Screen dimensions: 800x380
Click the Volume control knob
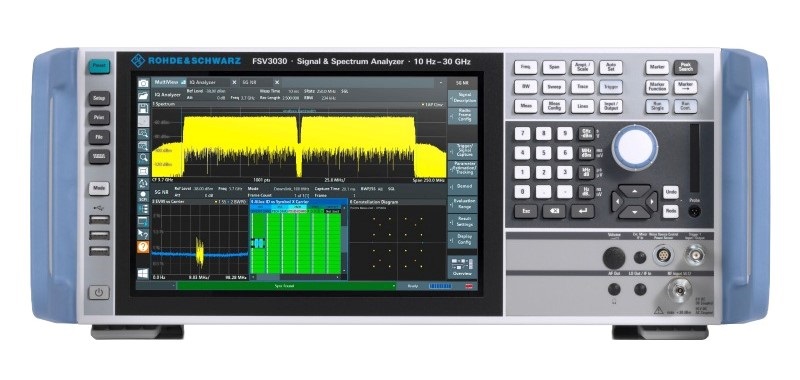coord(614,258)
